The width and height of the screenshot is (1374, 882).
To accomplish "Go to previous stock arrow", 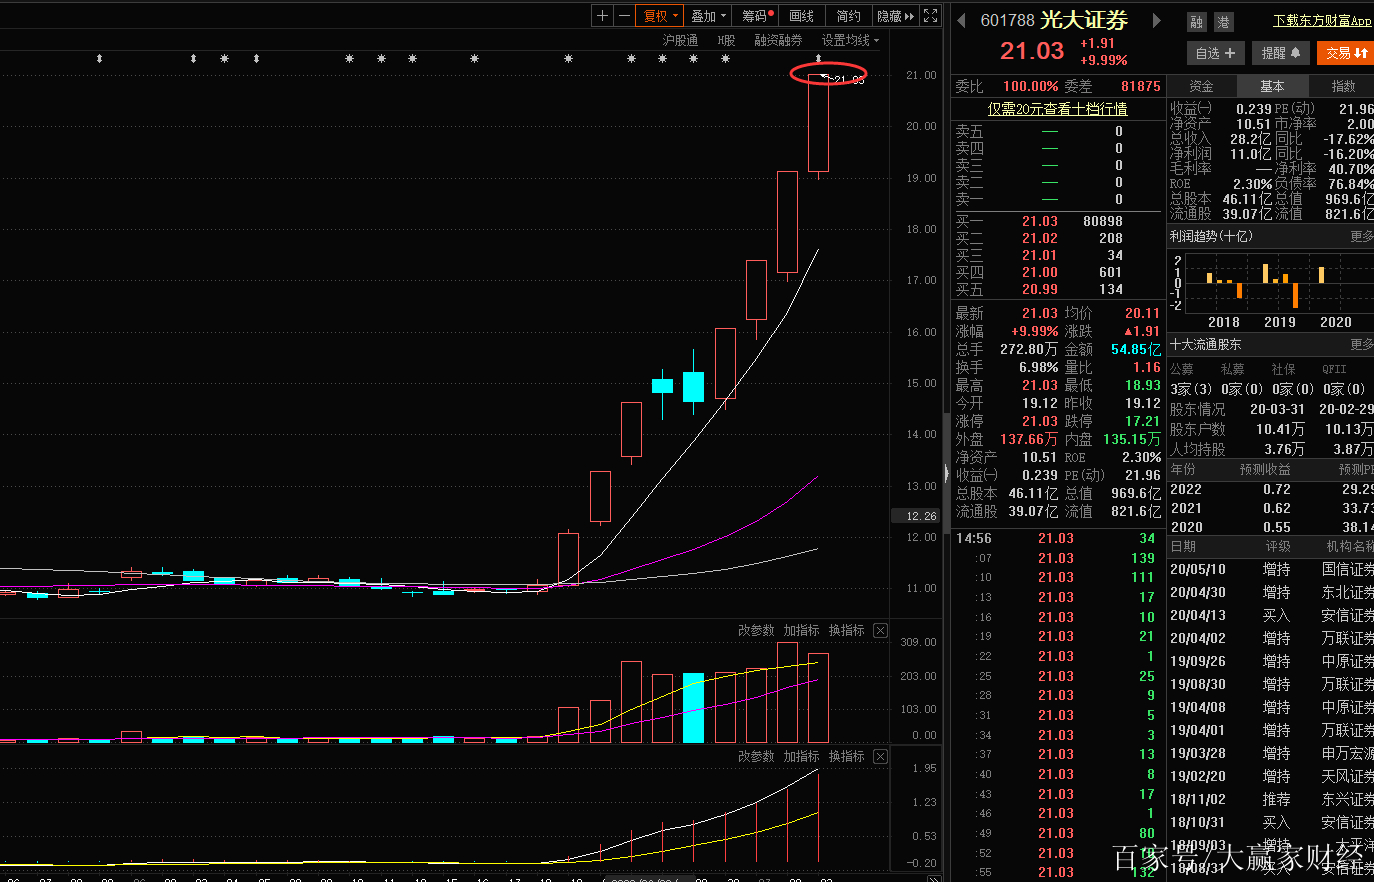I will [962, 20].
